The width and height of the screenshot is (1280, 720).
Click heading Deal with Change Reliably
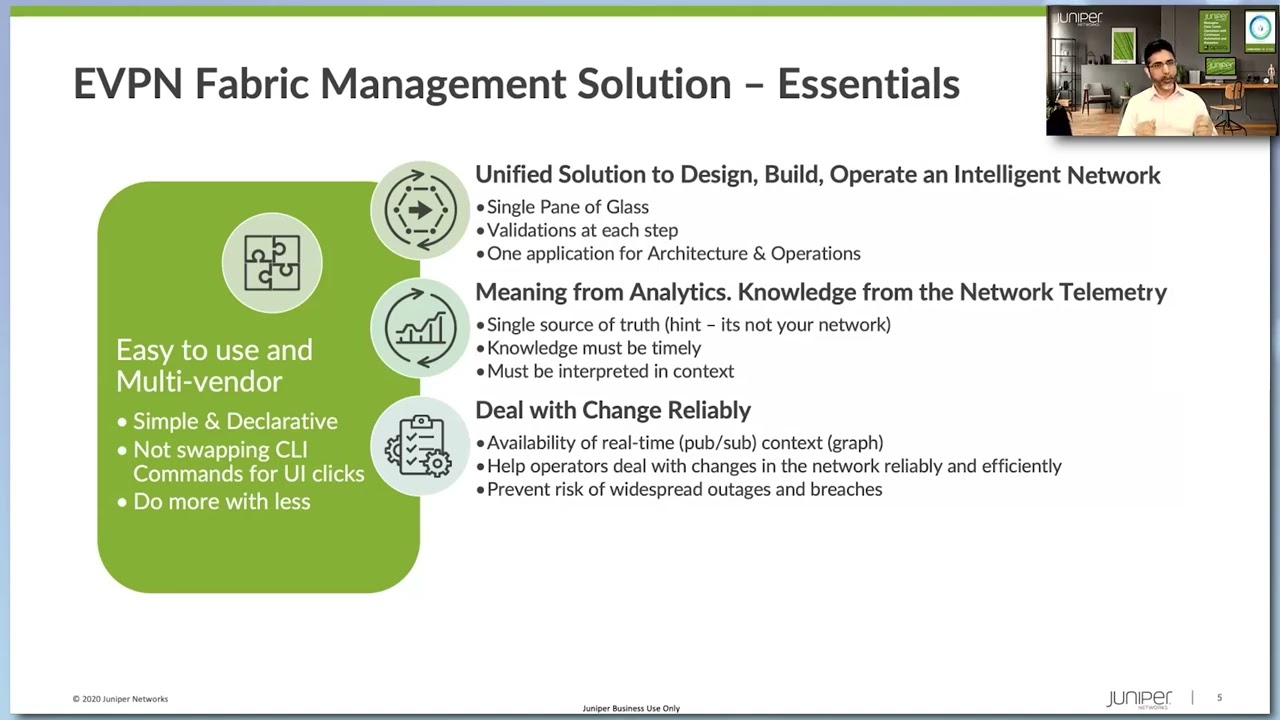tap(613, 410)
